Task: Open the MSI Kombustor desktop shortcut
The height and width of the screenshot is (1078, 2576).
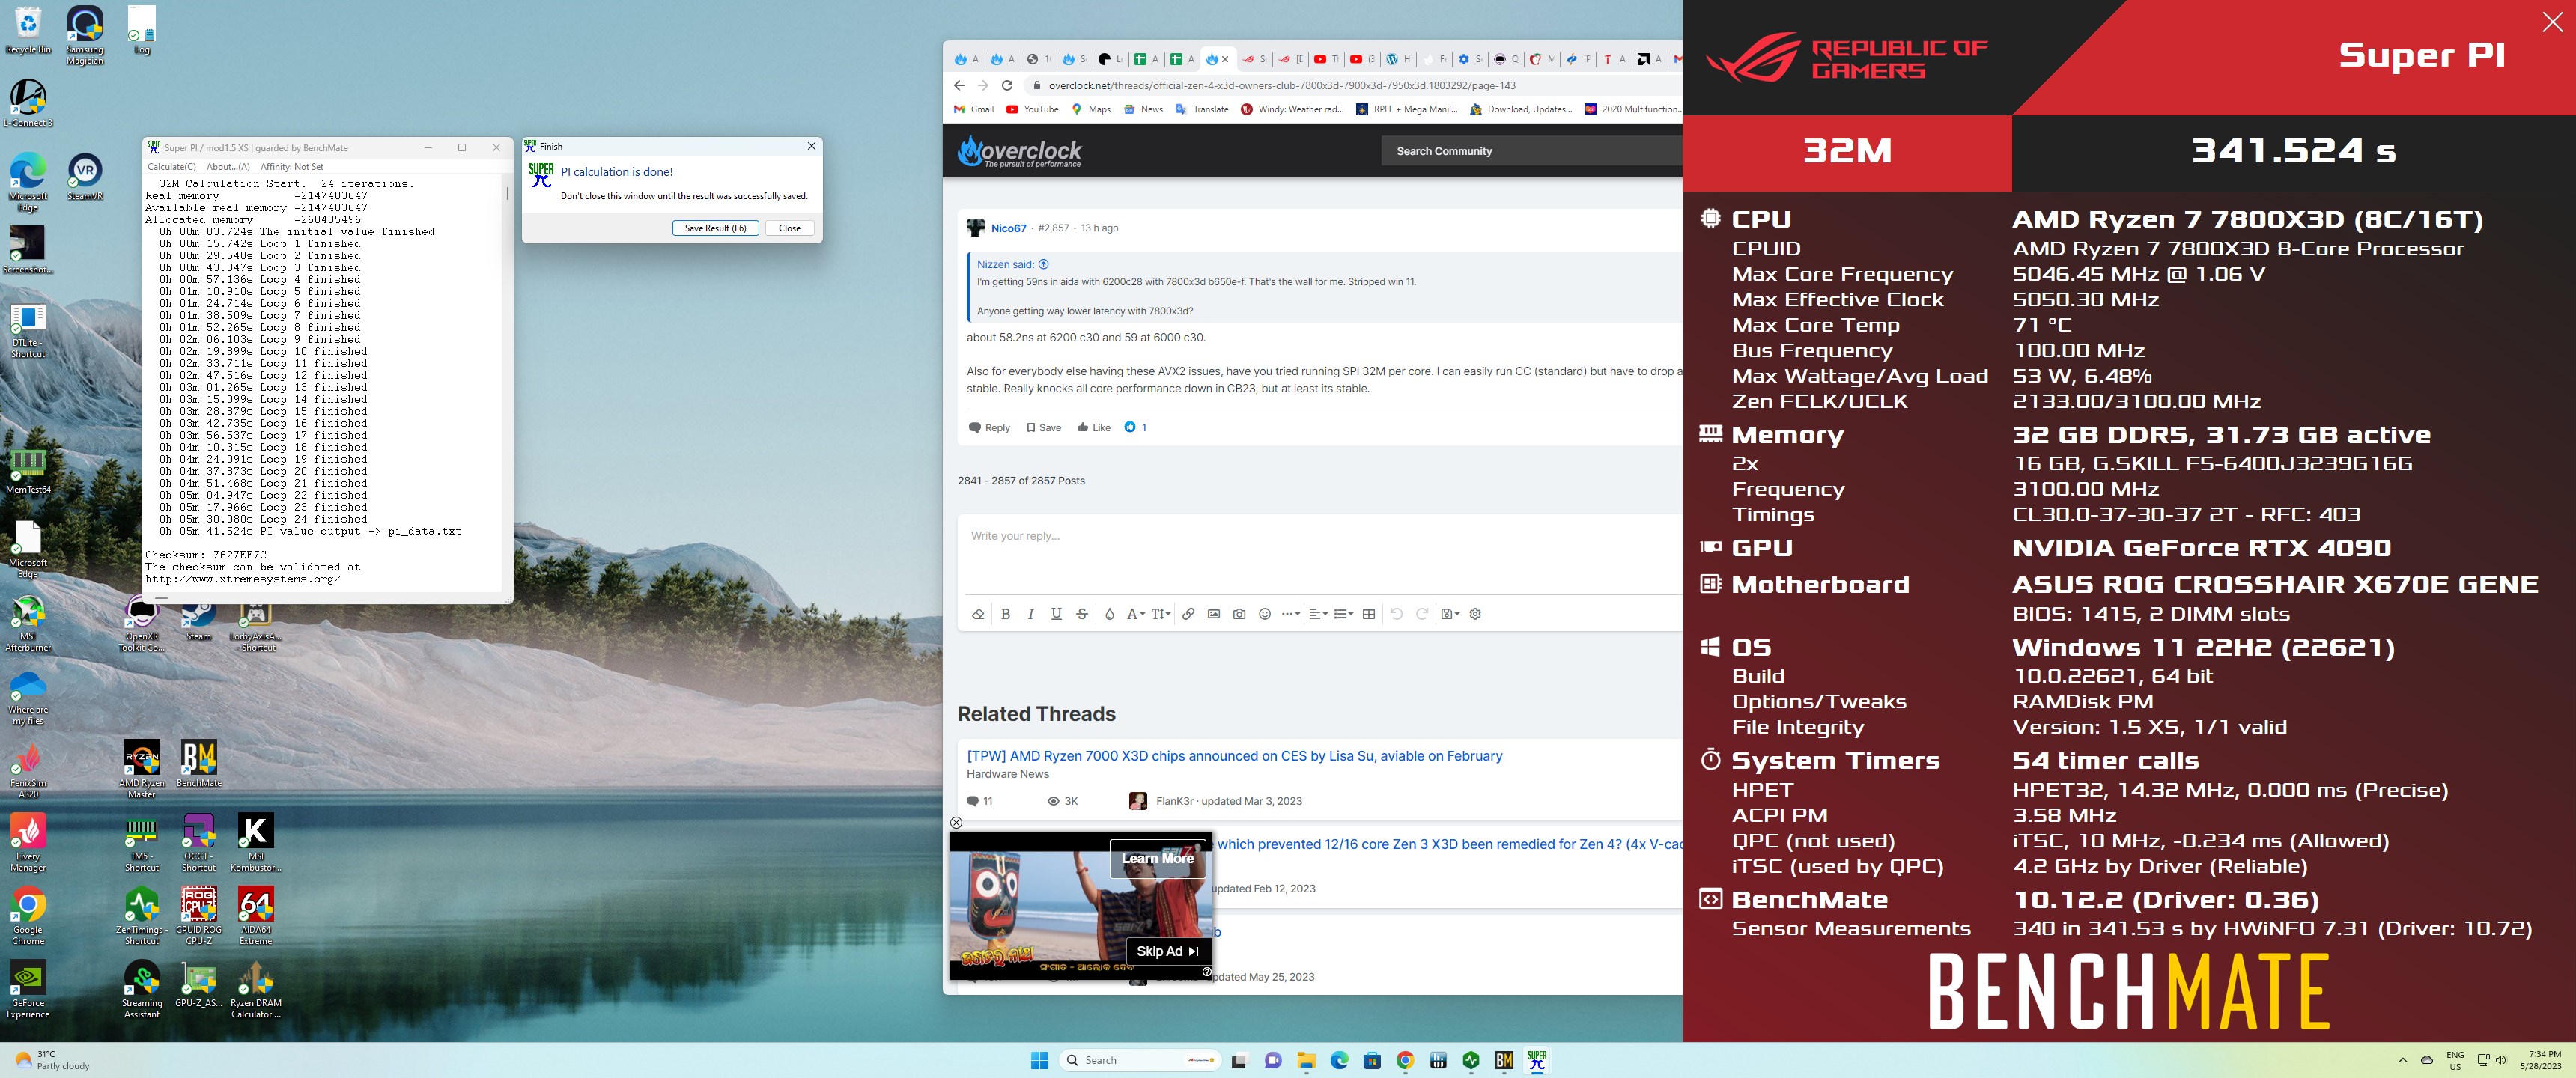Action: coord(256,842)
